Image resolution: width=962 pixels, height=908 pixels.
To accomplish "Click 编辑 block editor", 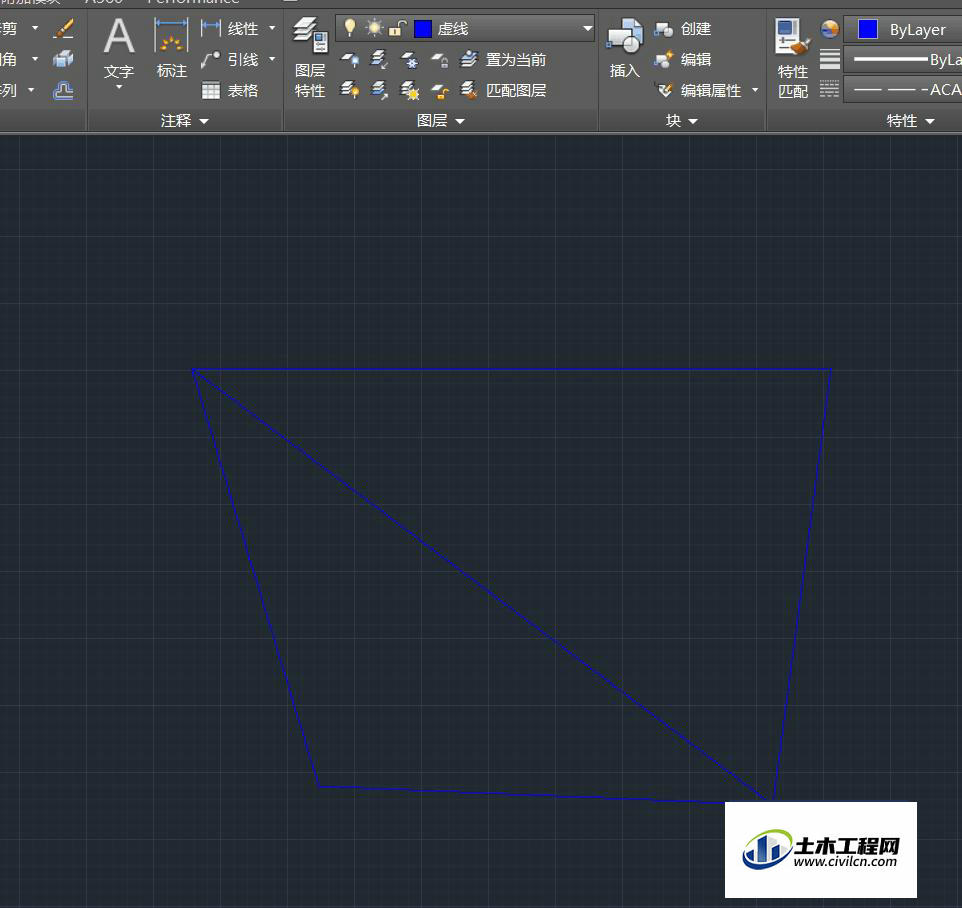I will [x=683, y=60].
